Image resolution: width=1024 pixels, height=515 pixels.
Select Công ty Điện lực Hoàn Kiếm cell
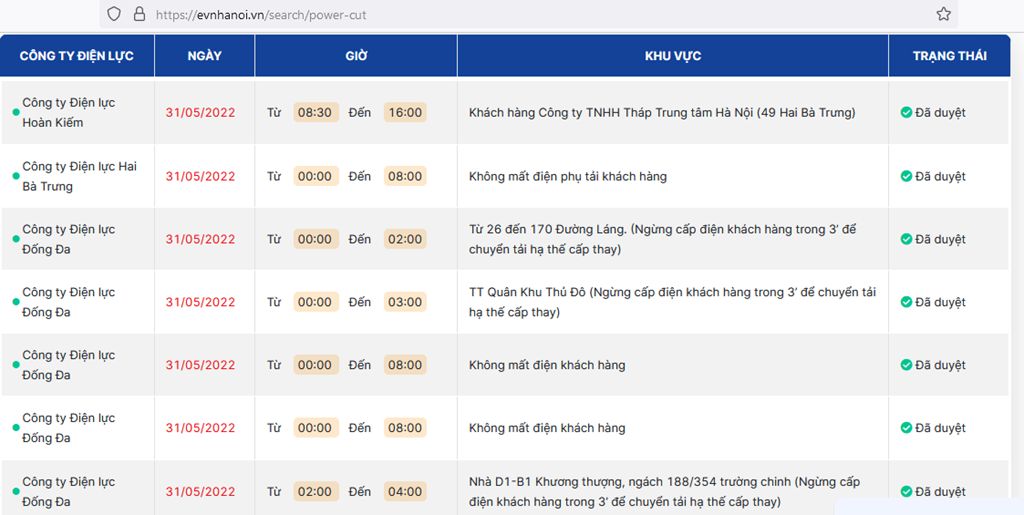(x=77, y=112)
